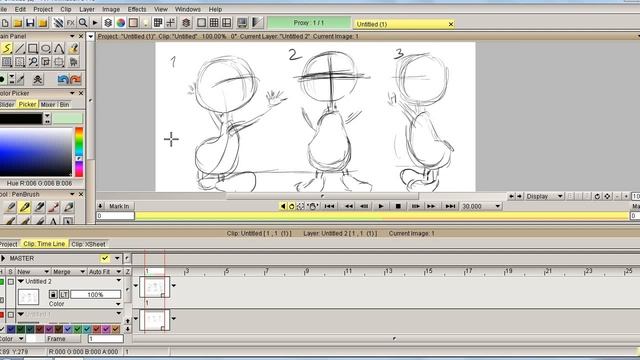Save project with the floppy disk icon
Screen dimensions: 640x360
point(30,23)
